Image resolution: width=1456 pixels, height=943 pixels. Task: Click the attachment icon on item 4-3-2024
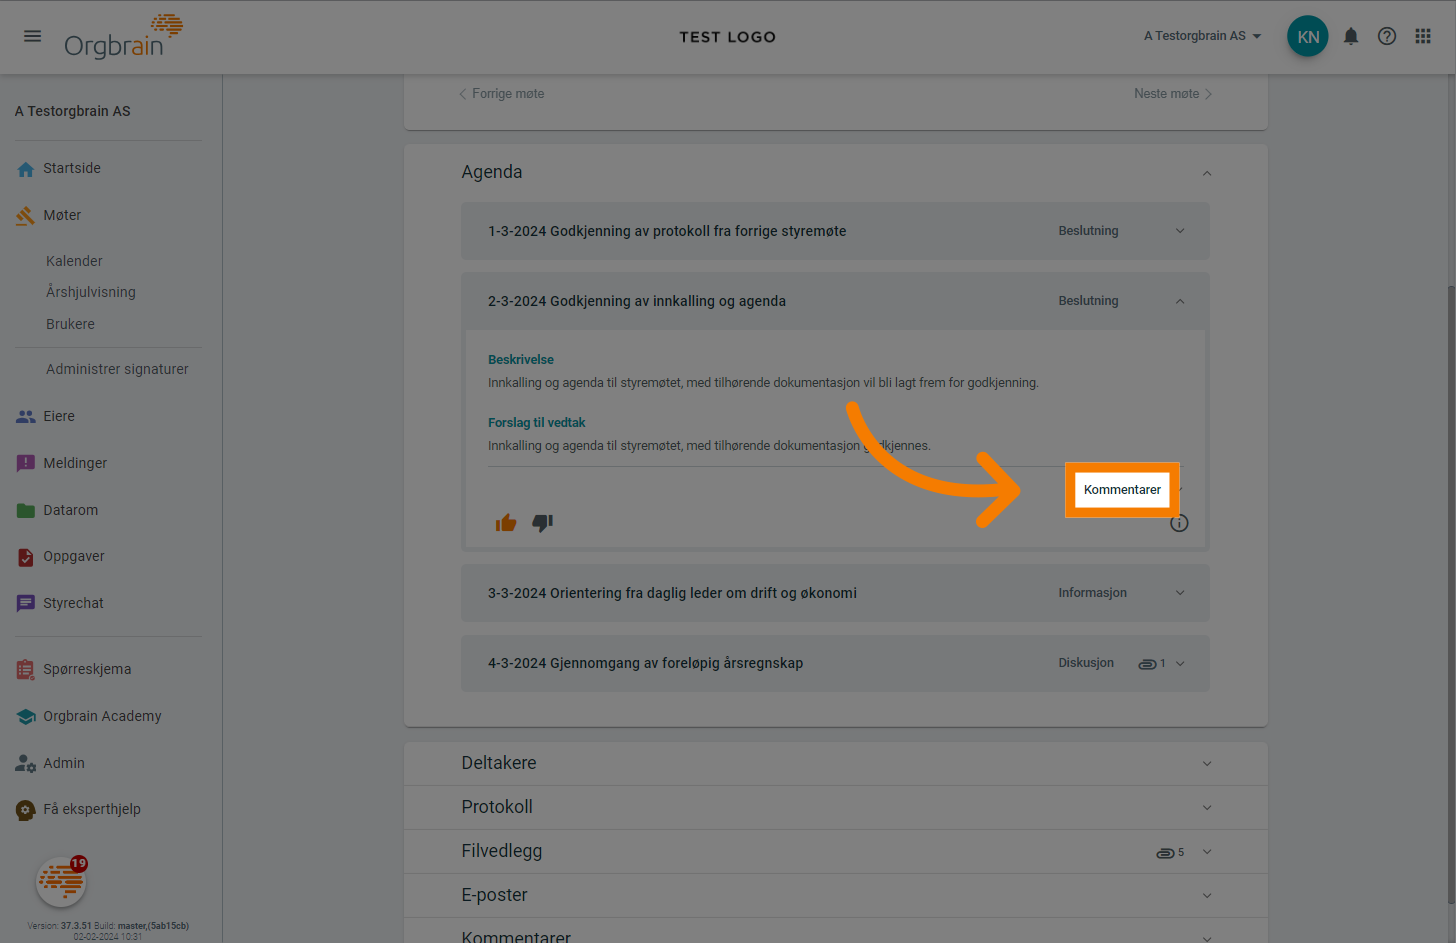pos(1149,664)
